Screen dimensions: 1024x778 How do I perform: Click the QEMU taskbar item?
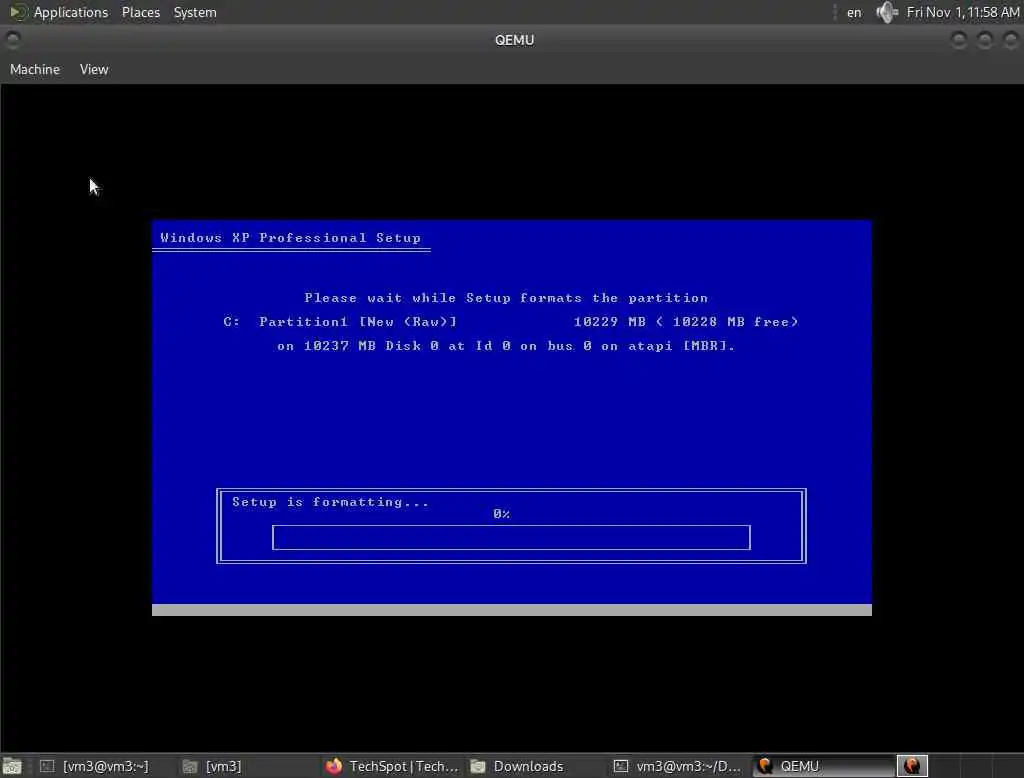click(x=823, y=766)
